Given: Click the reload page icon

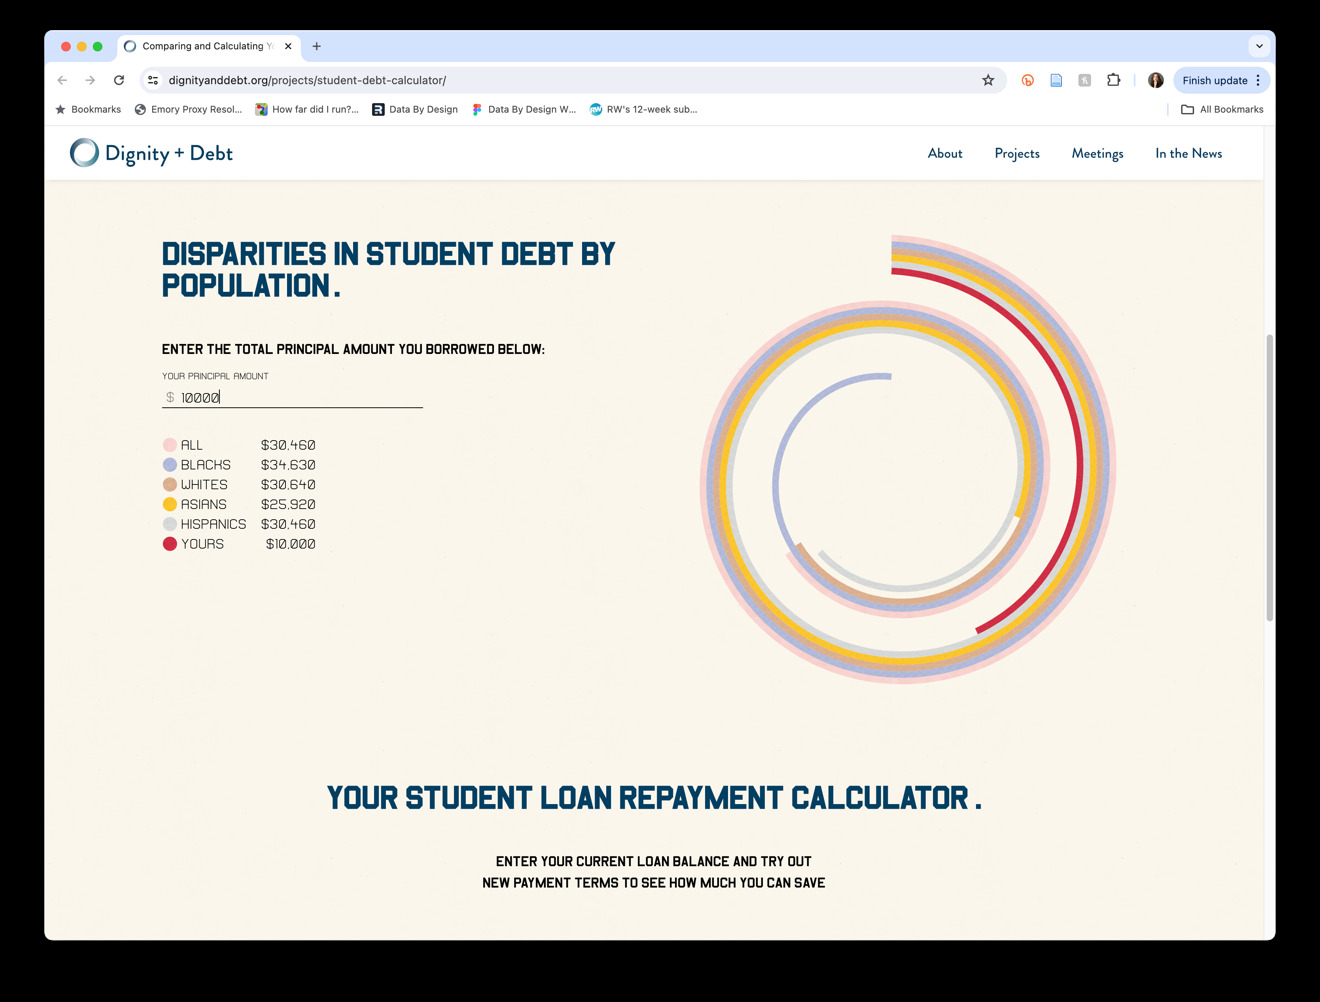Looking at the screenshot, I should point(119,80).
